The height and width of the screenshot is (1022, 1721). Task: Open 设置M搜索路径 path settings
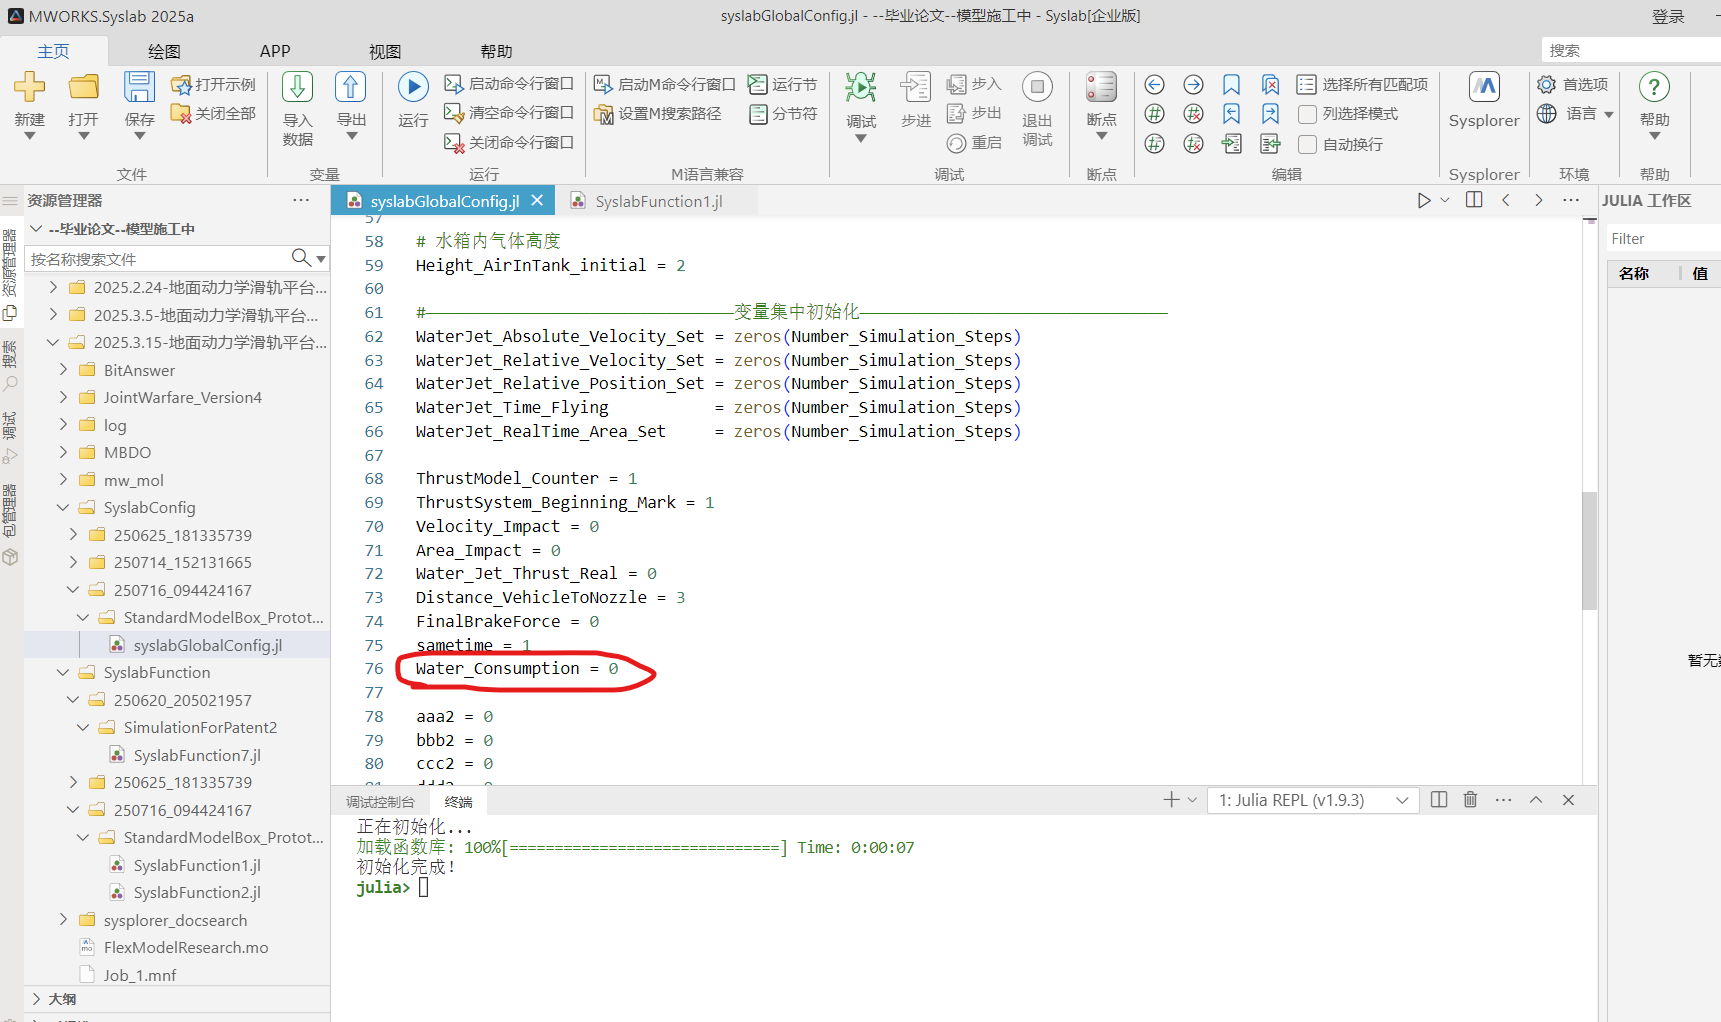pyautogui.click(x=658, y=114)
